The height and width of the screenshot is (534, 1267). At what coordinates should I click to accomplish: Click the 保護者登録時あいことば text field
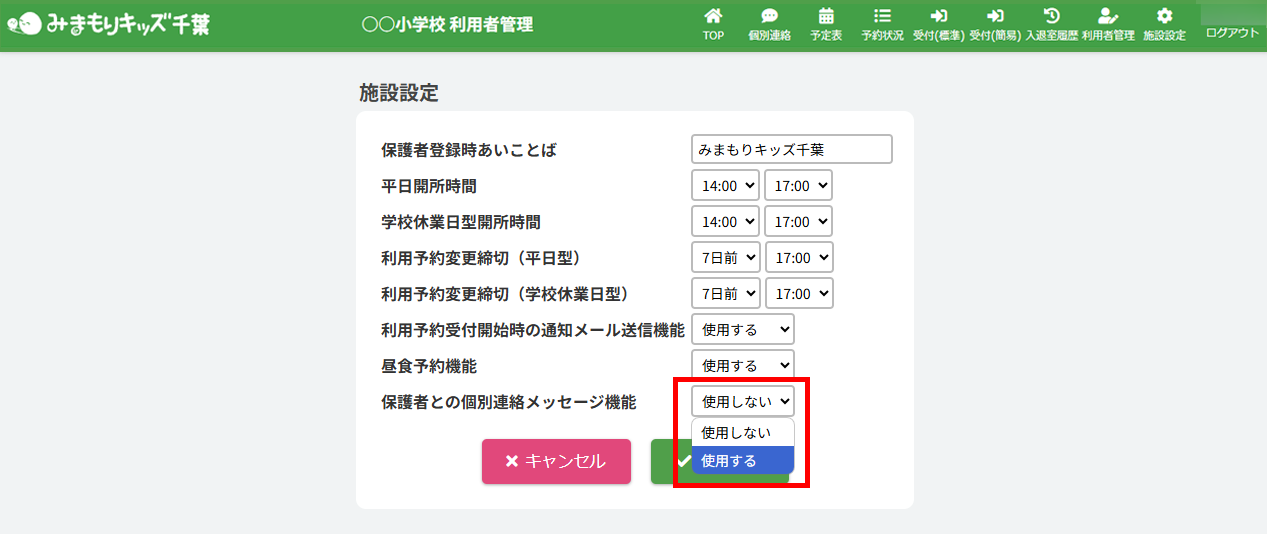(x=791, y=149)
